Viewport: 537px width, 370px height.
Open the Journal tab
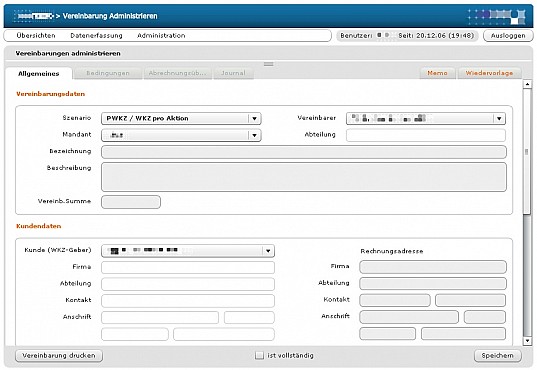(233, 73)
